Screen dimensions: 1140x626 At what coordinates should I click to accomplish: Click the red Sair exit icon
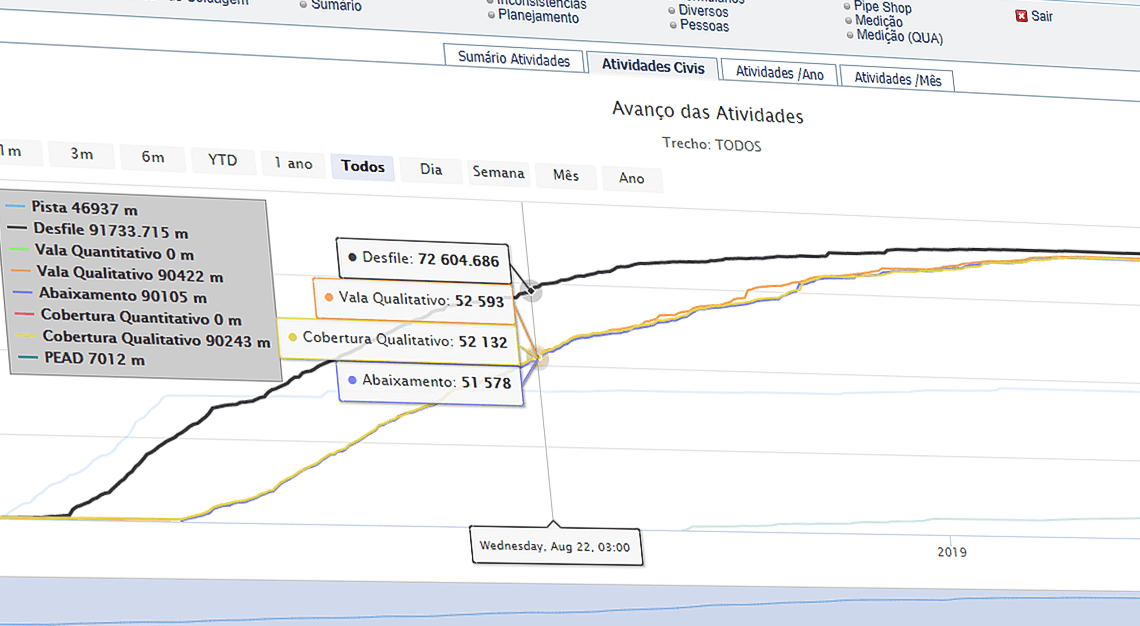(x=1021, y=17)
